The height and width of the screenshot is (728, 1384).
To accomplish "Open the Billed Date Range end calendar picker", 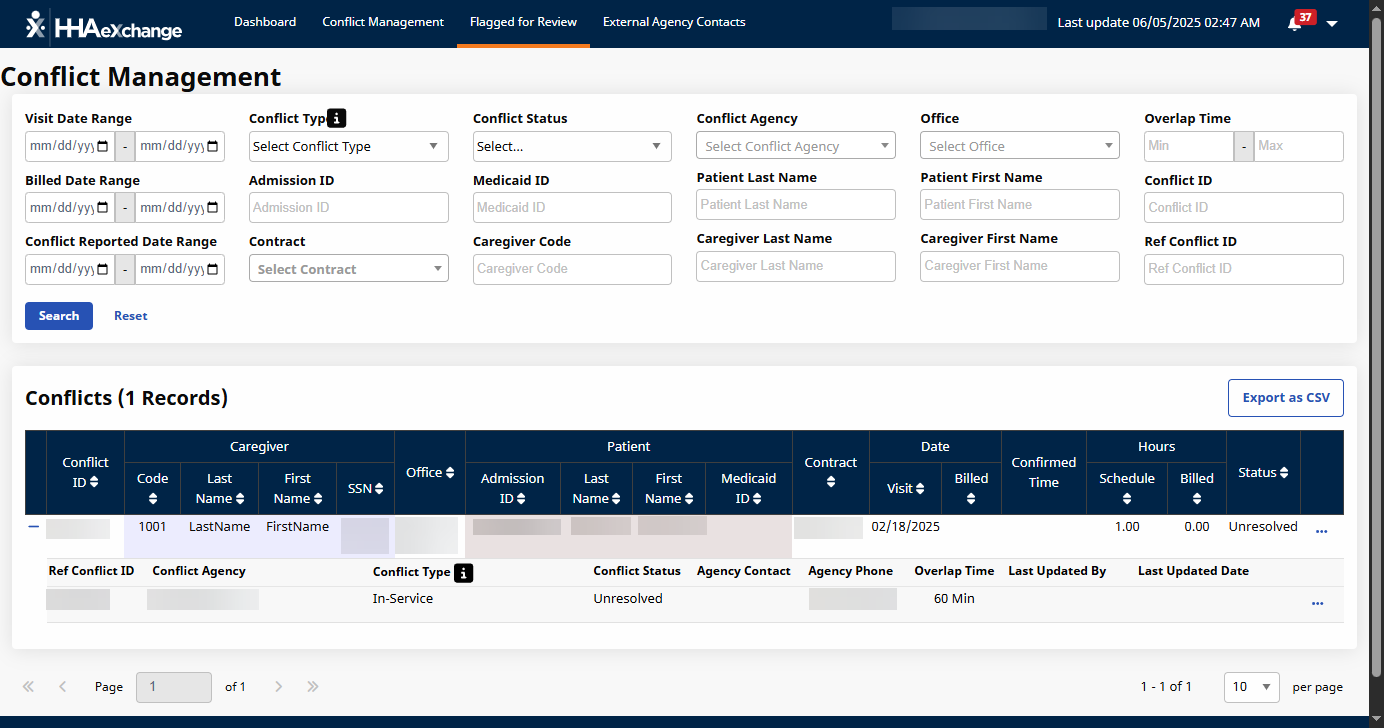I will tap(215, 207).
